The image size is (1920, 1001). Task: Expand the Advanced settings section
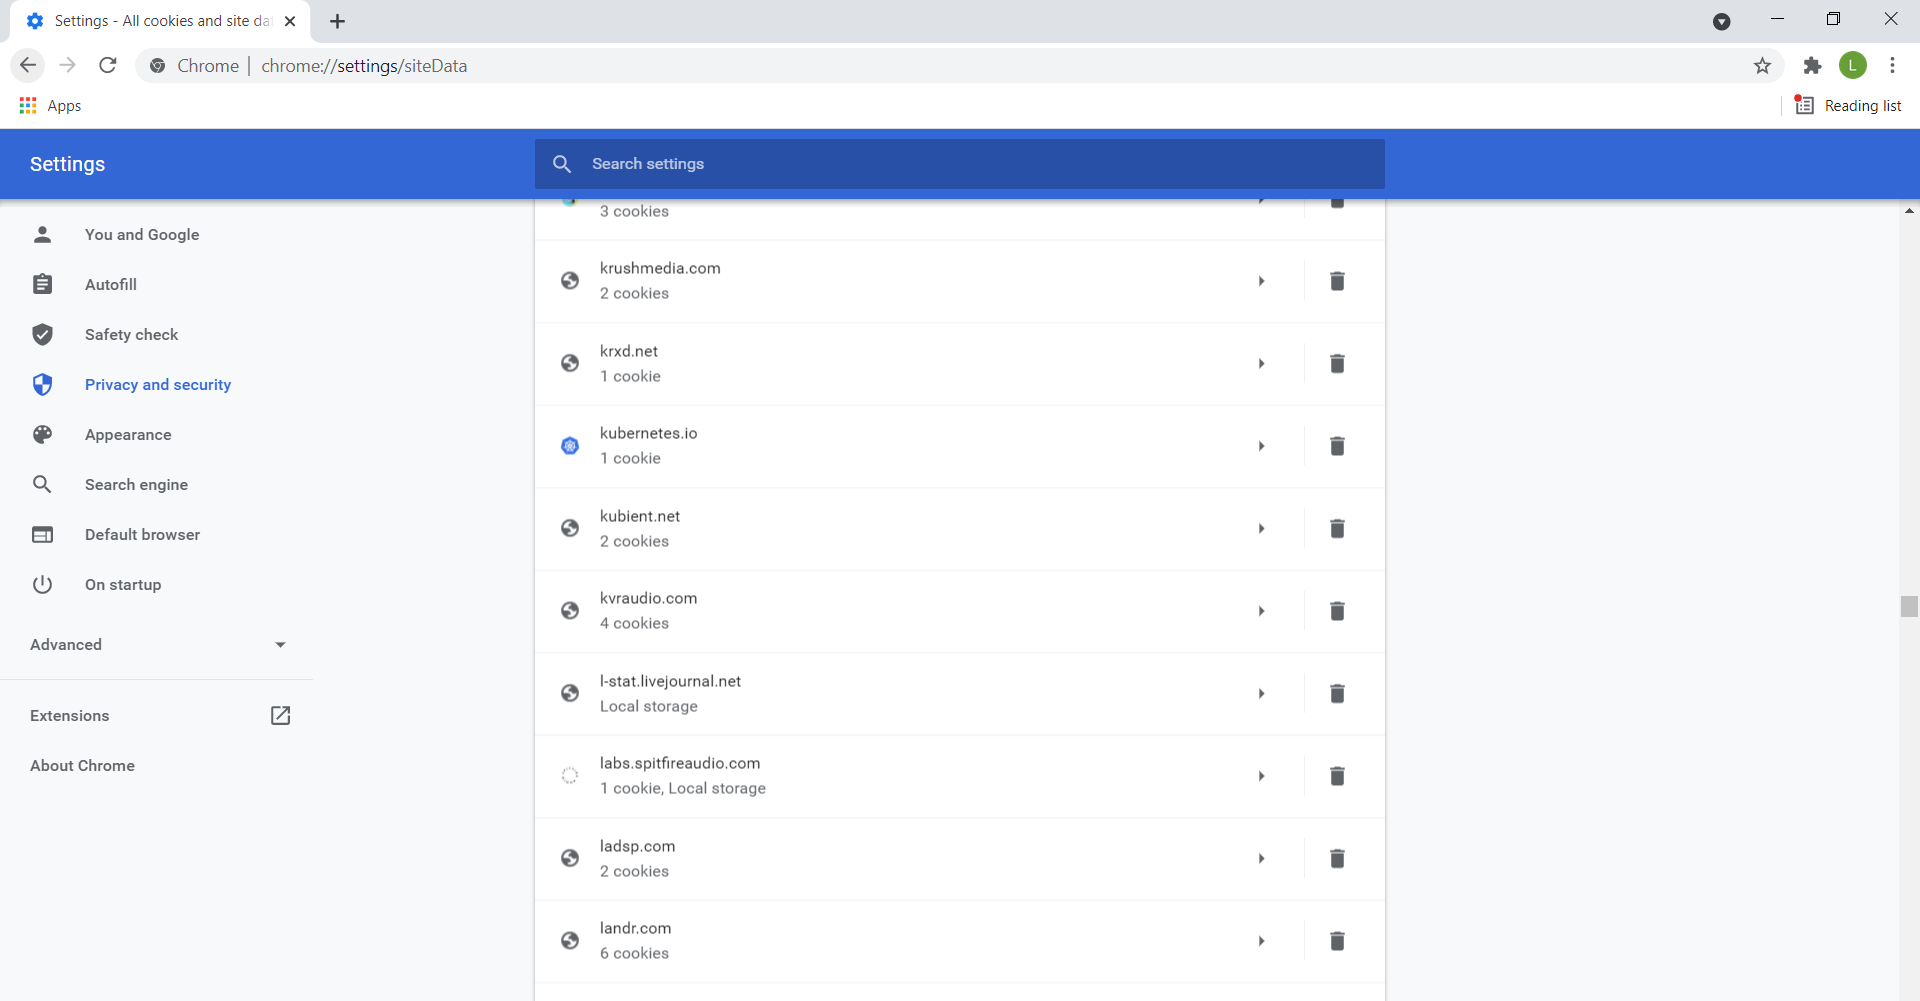pos(158,645)
